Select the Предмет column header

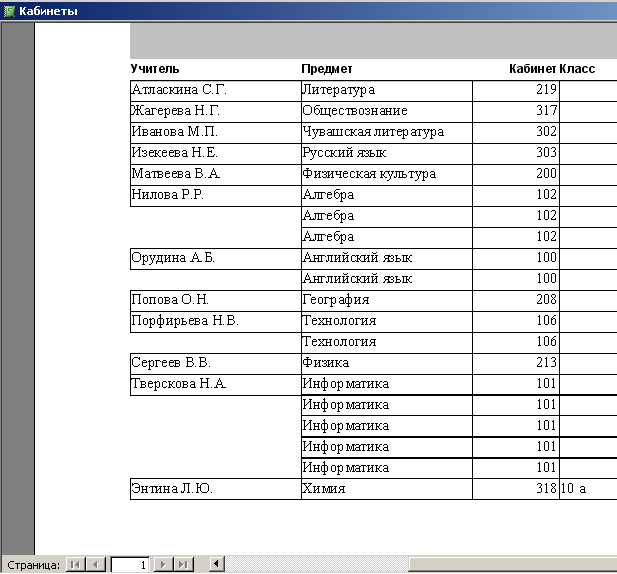[327, 69]
